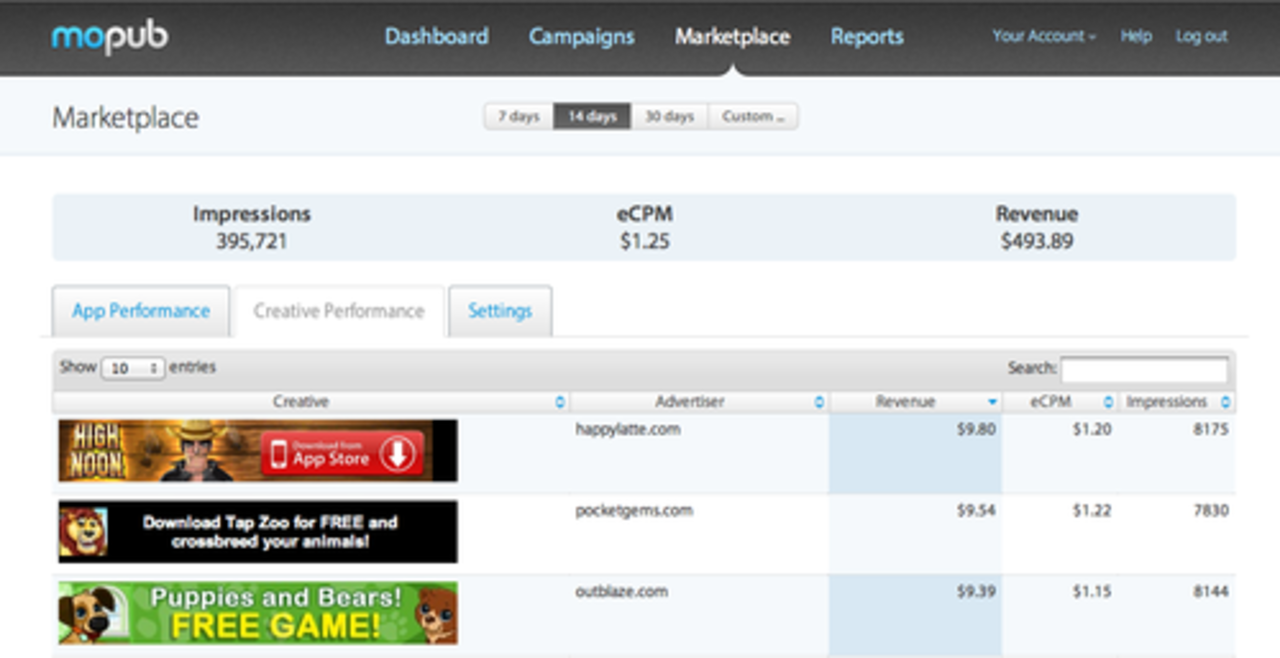Open the Custom date range dropdown
Viewport: 1280px width, 658px height.
click(x=753, y=117)
